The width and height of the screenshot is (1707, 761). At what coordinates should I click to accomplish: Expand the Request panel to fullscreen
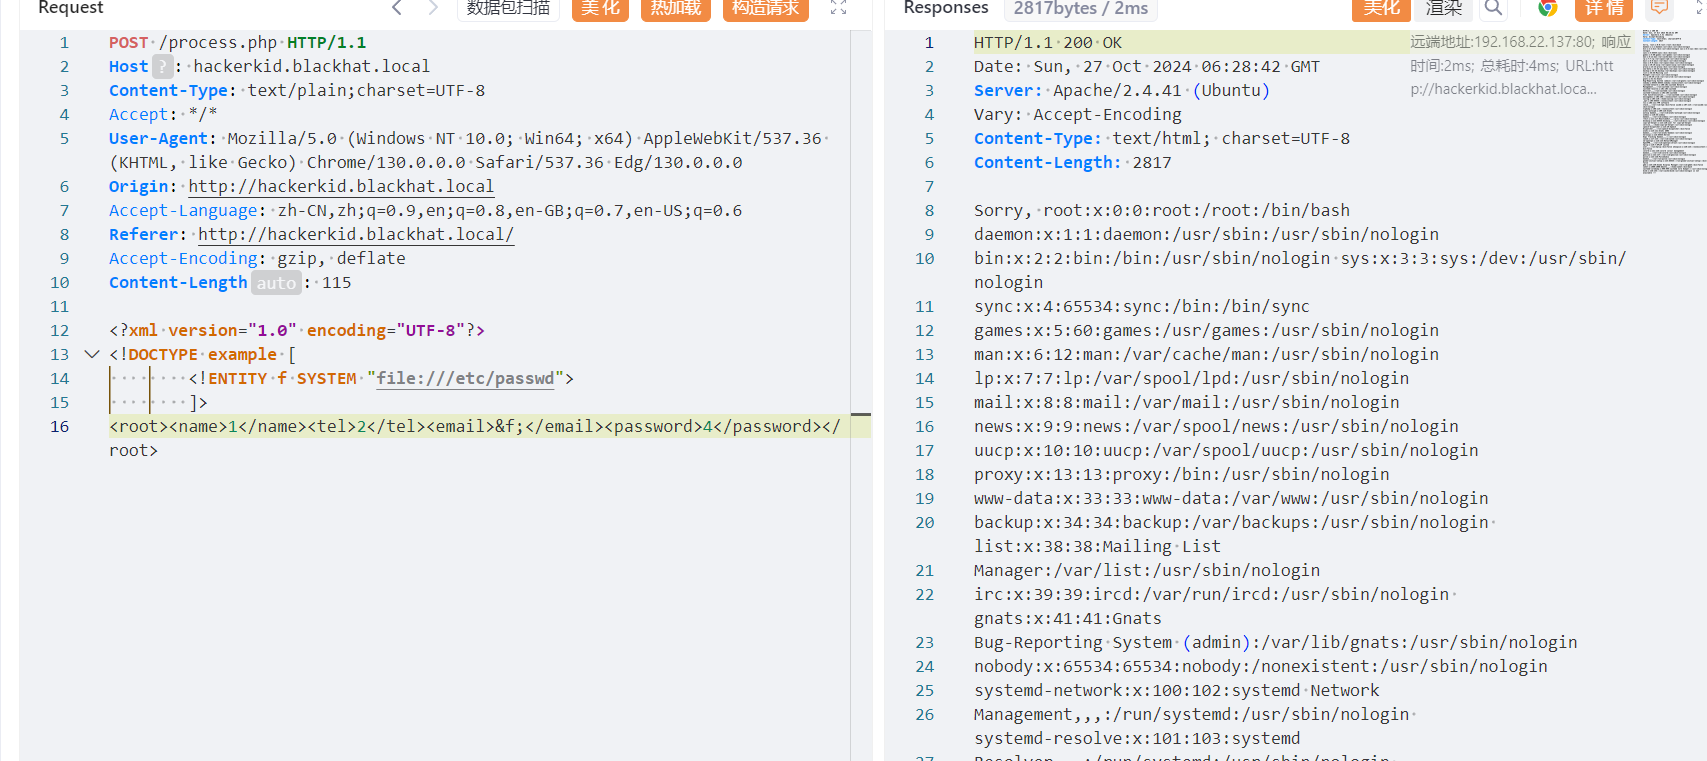(838, 8)
